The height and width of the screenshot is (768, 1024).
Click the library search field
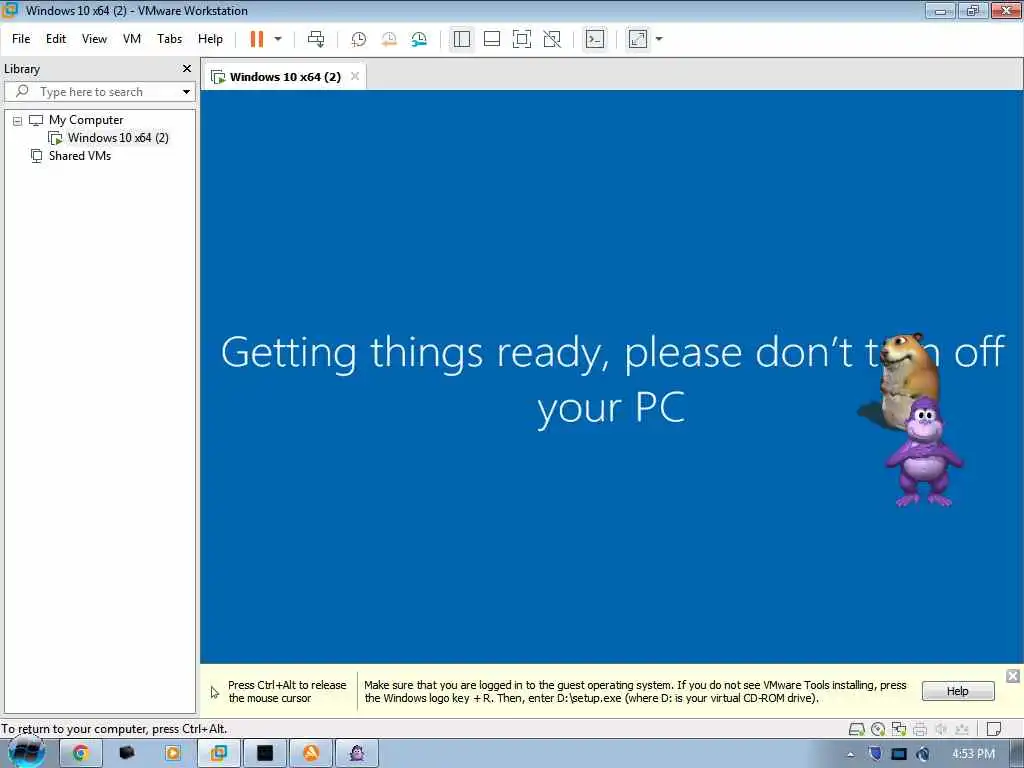click(x=98, y=92)
